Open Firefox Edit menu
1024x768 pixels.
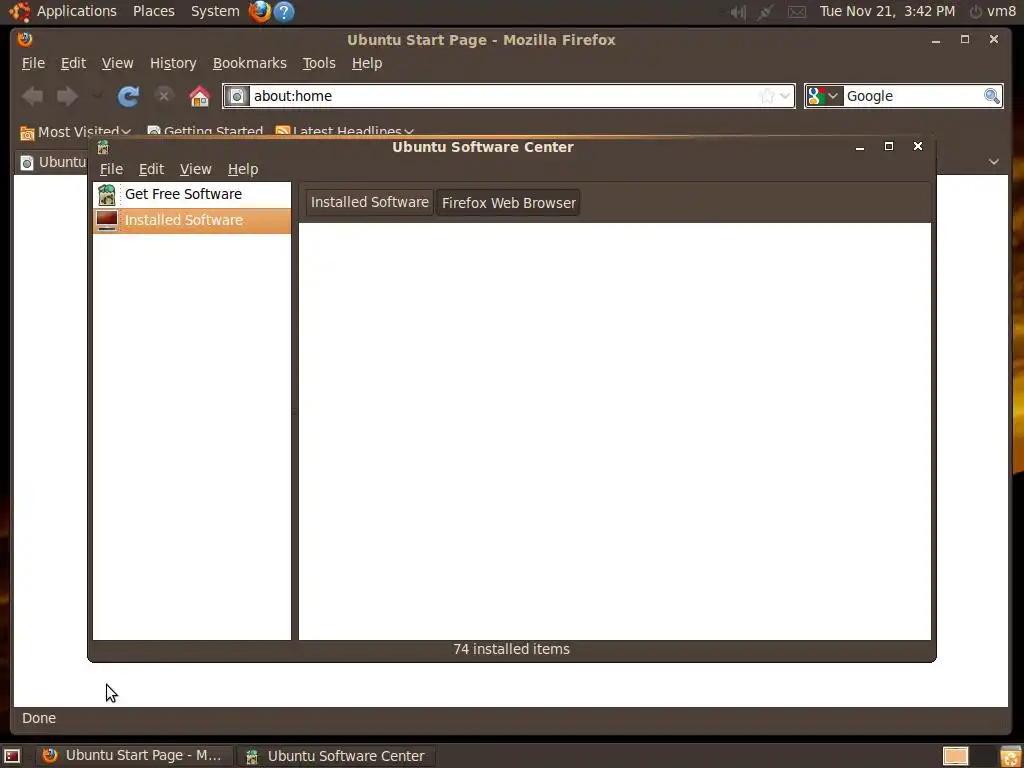pos(73,63)
